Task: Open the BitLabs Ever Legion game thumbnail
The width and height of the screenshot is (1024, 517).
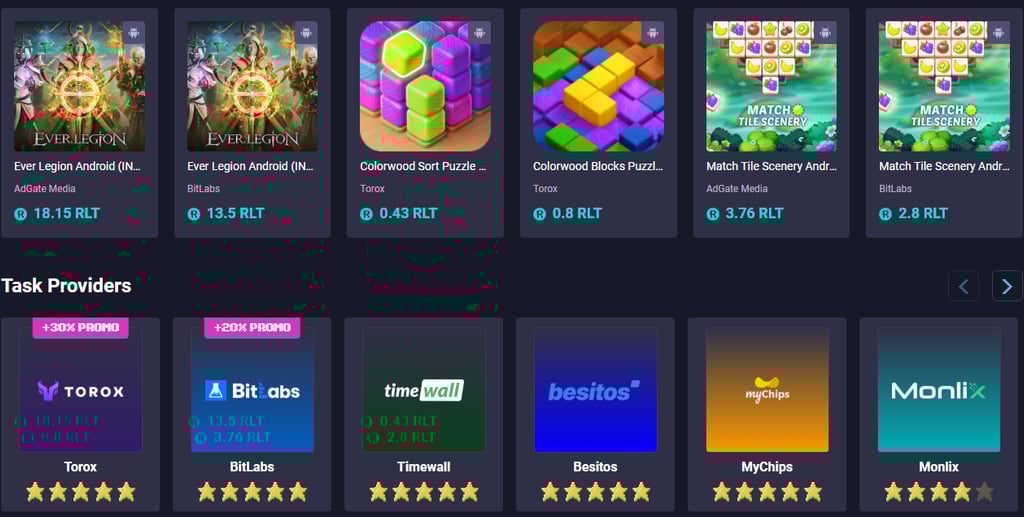Action: click(x=253, y=86)
